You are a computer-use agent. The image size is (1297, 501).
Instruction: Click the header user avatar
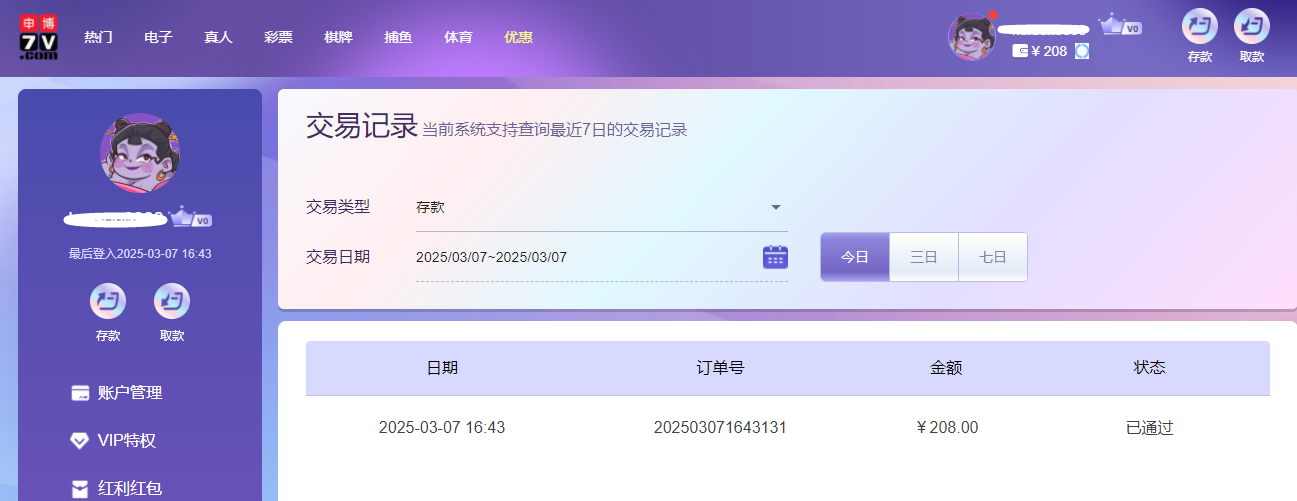[x=971, y=37]
